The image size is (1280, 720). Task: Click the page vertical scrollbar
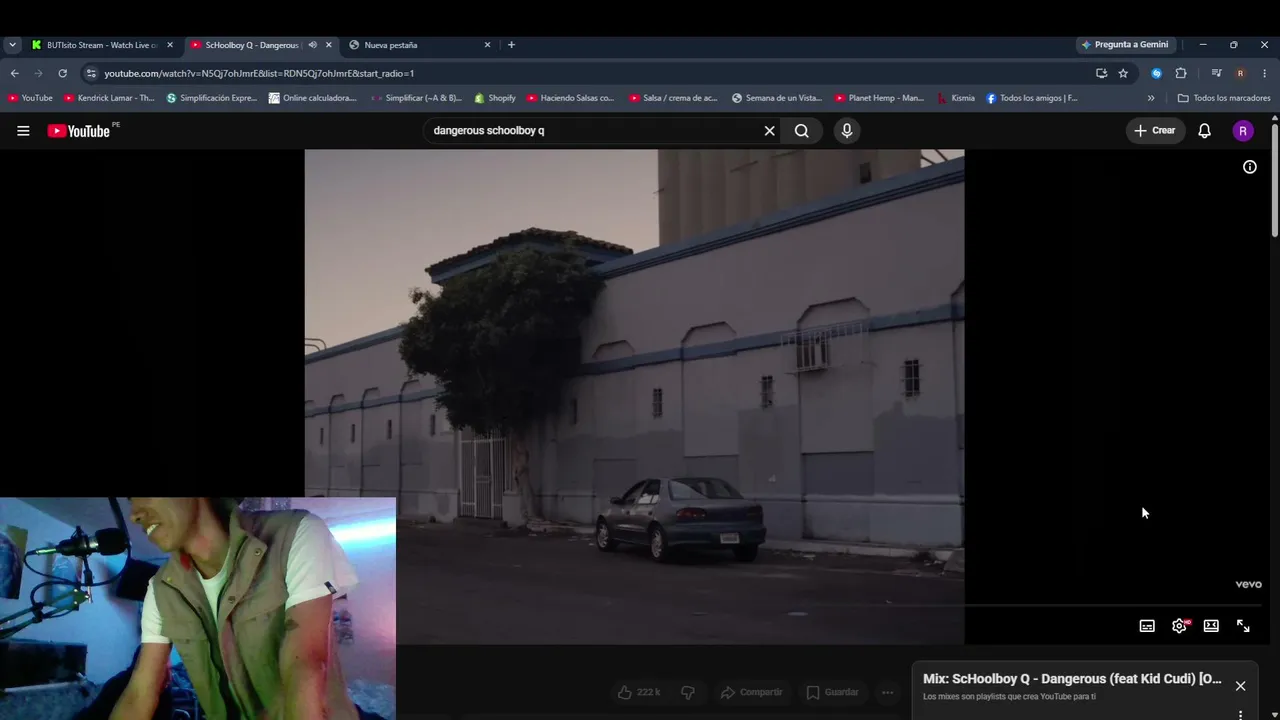[x=1275, y=180]
